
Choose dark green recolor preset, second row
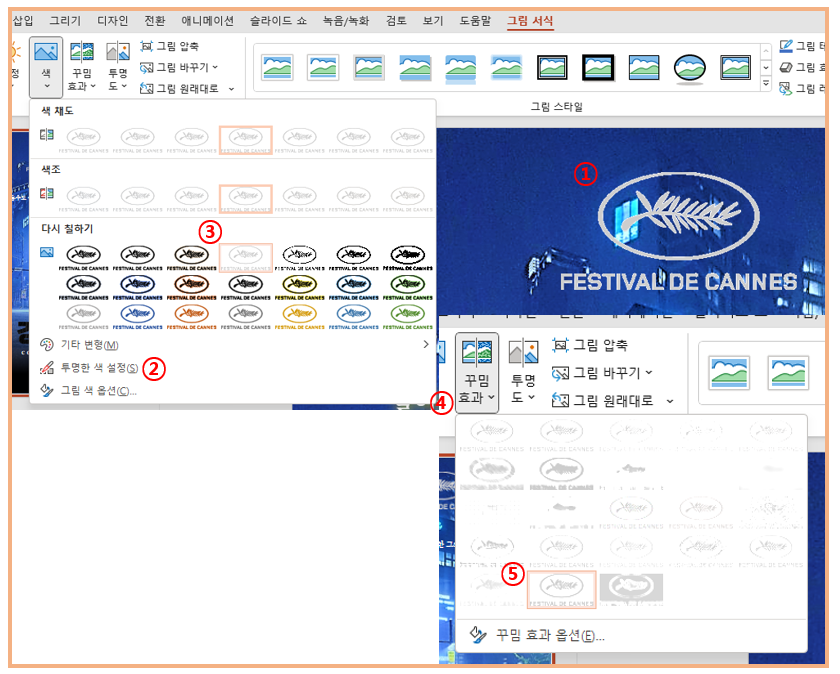click(408, 288)
